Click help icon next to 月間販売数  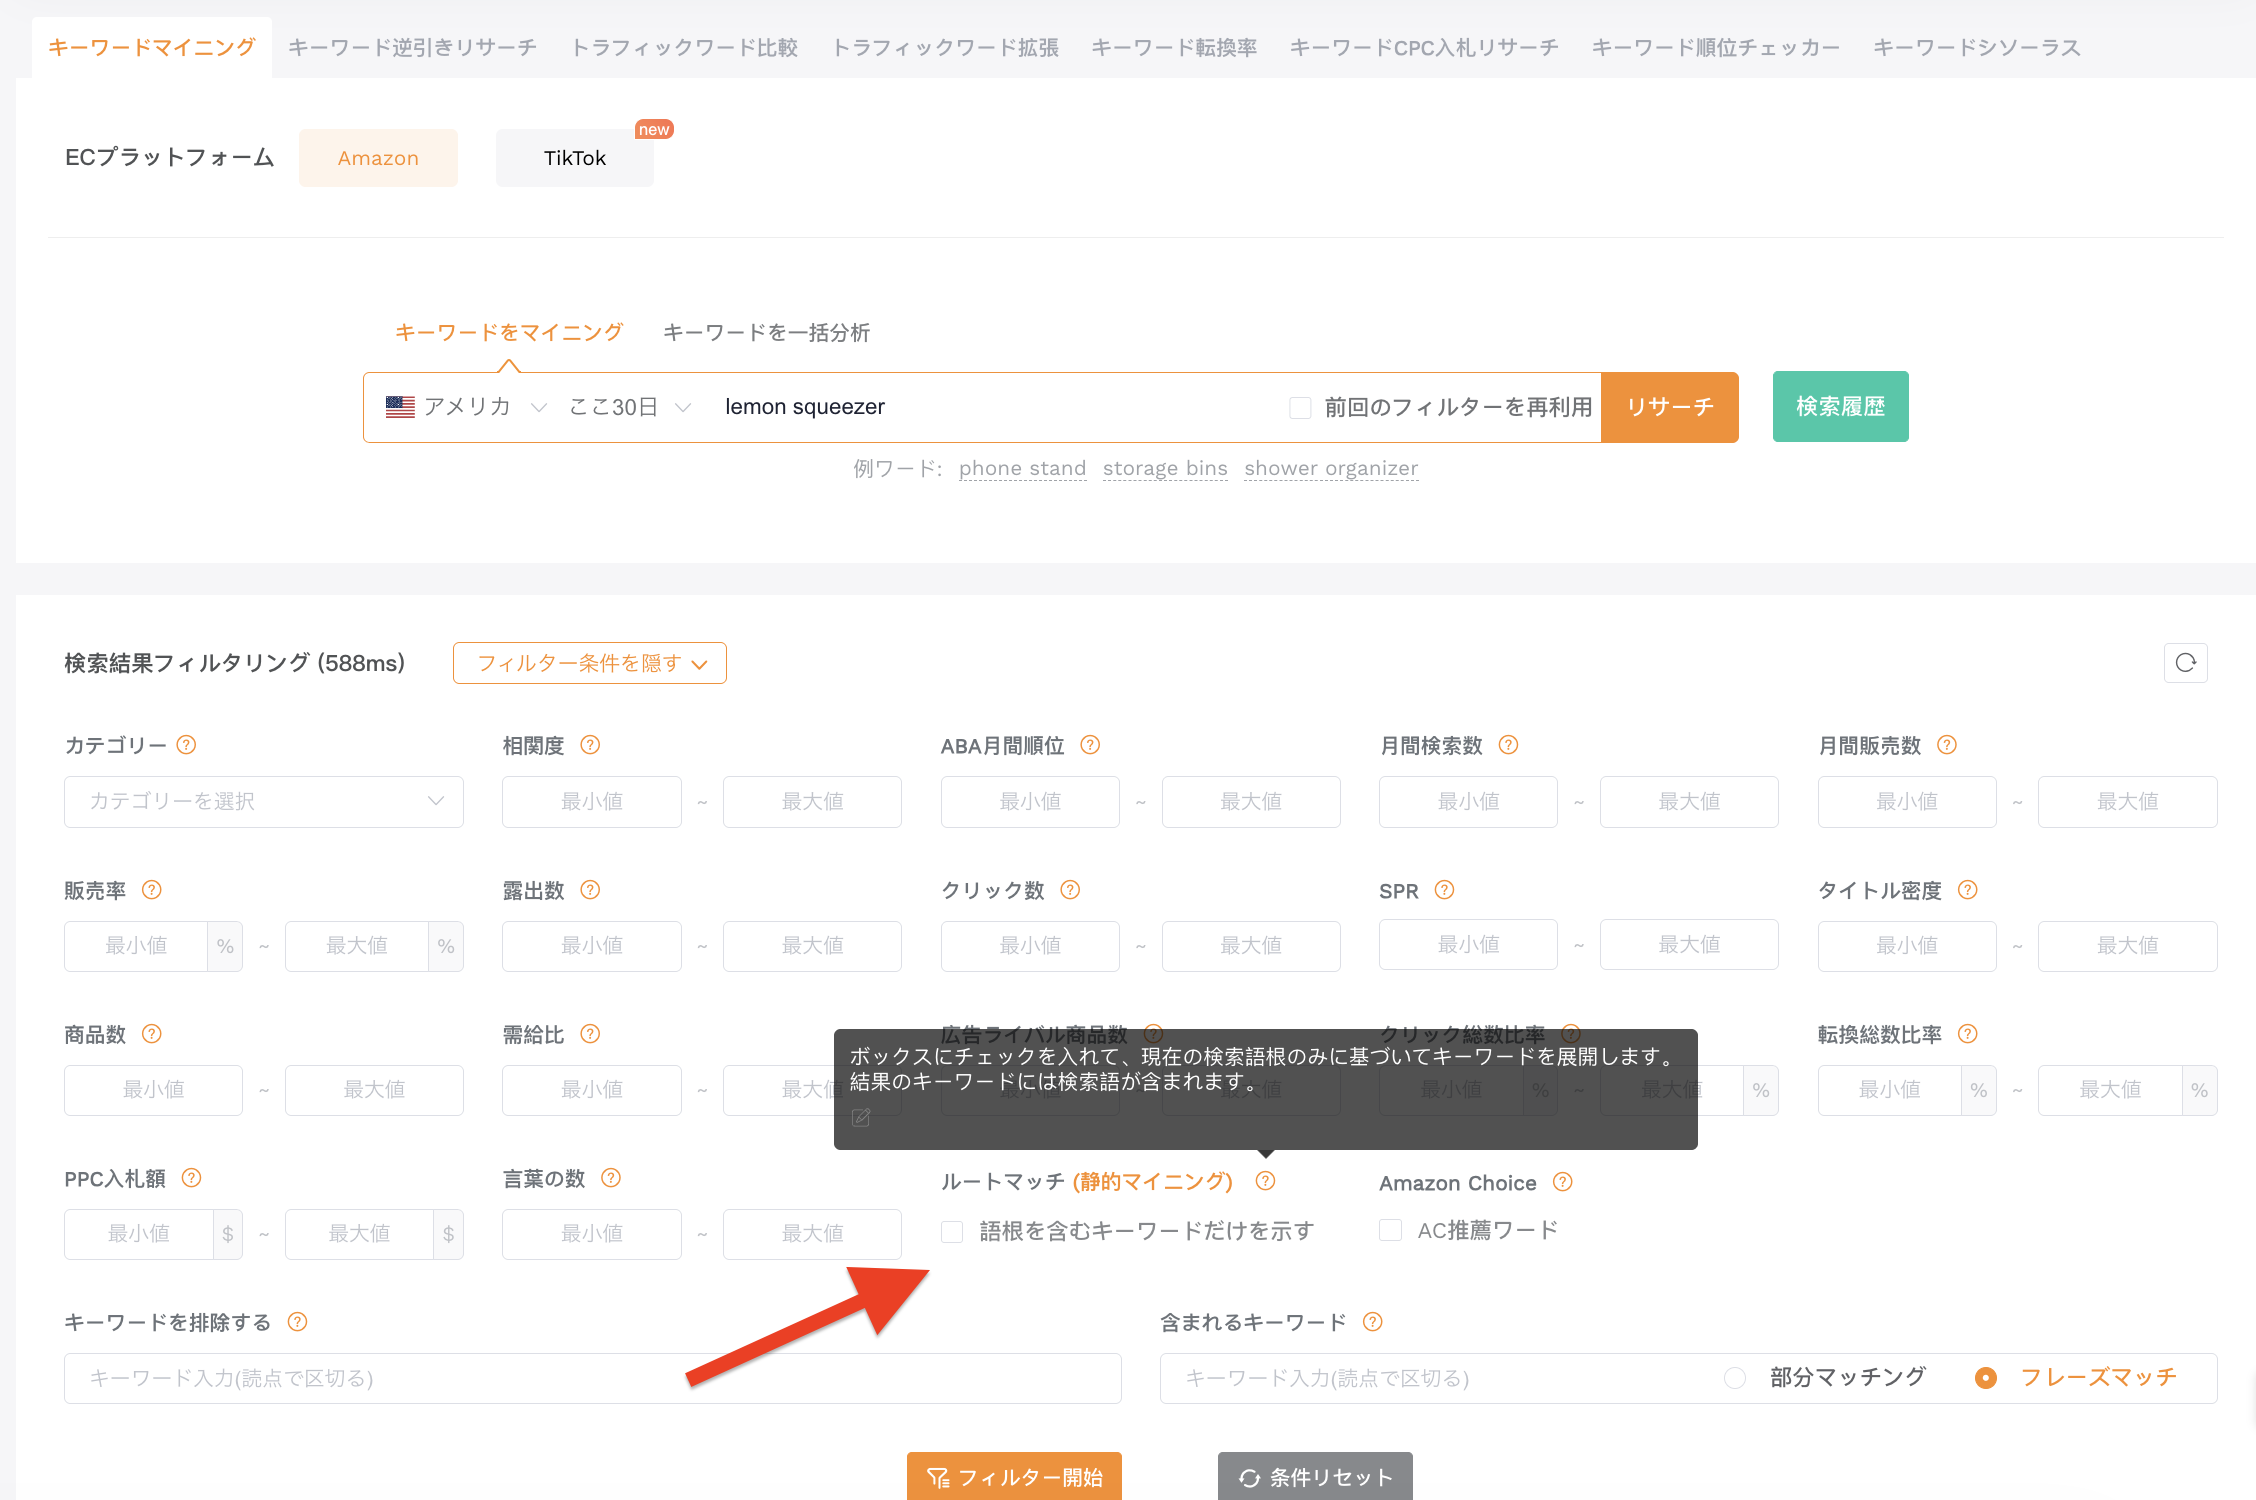click(1946, 745)
